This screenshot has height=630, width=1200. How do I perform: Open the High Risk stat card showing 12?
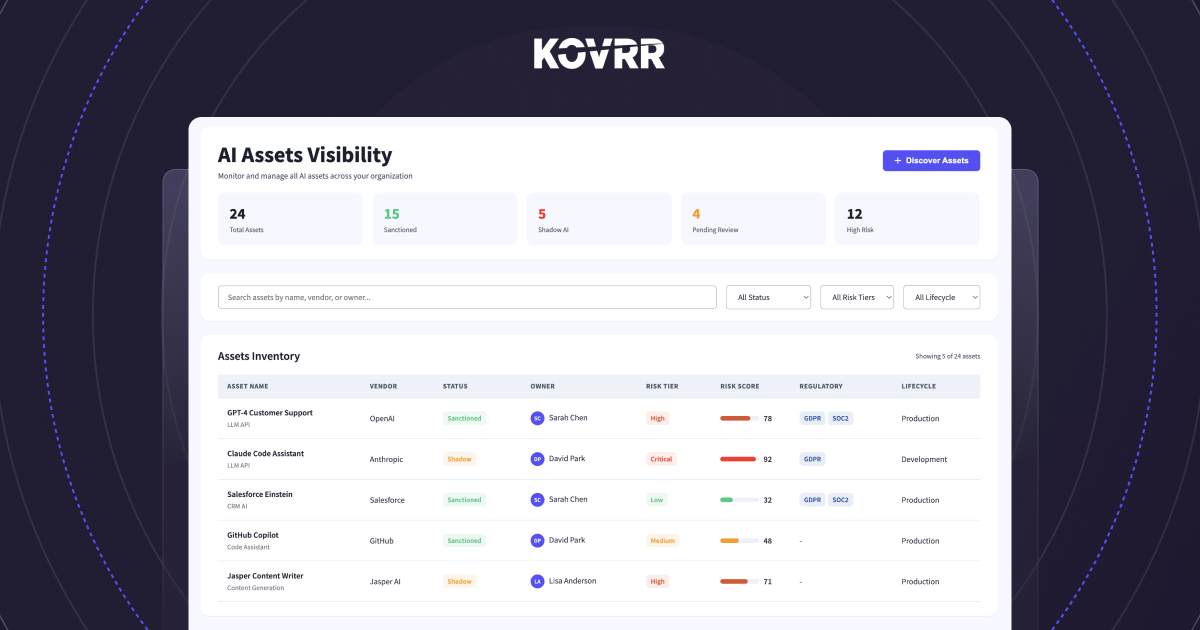tap(907, 218)
